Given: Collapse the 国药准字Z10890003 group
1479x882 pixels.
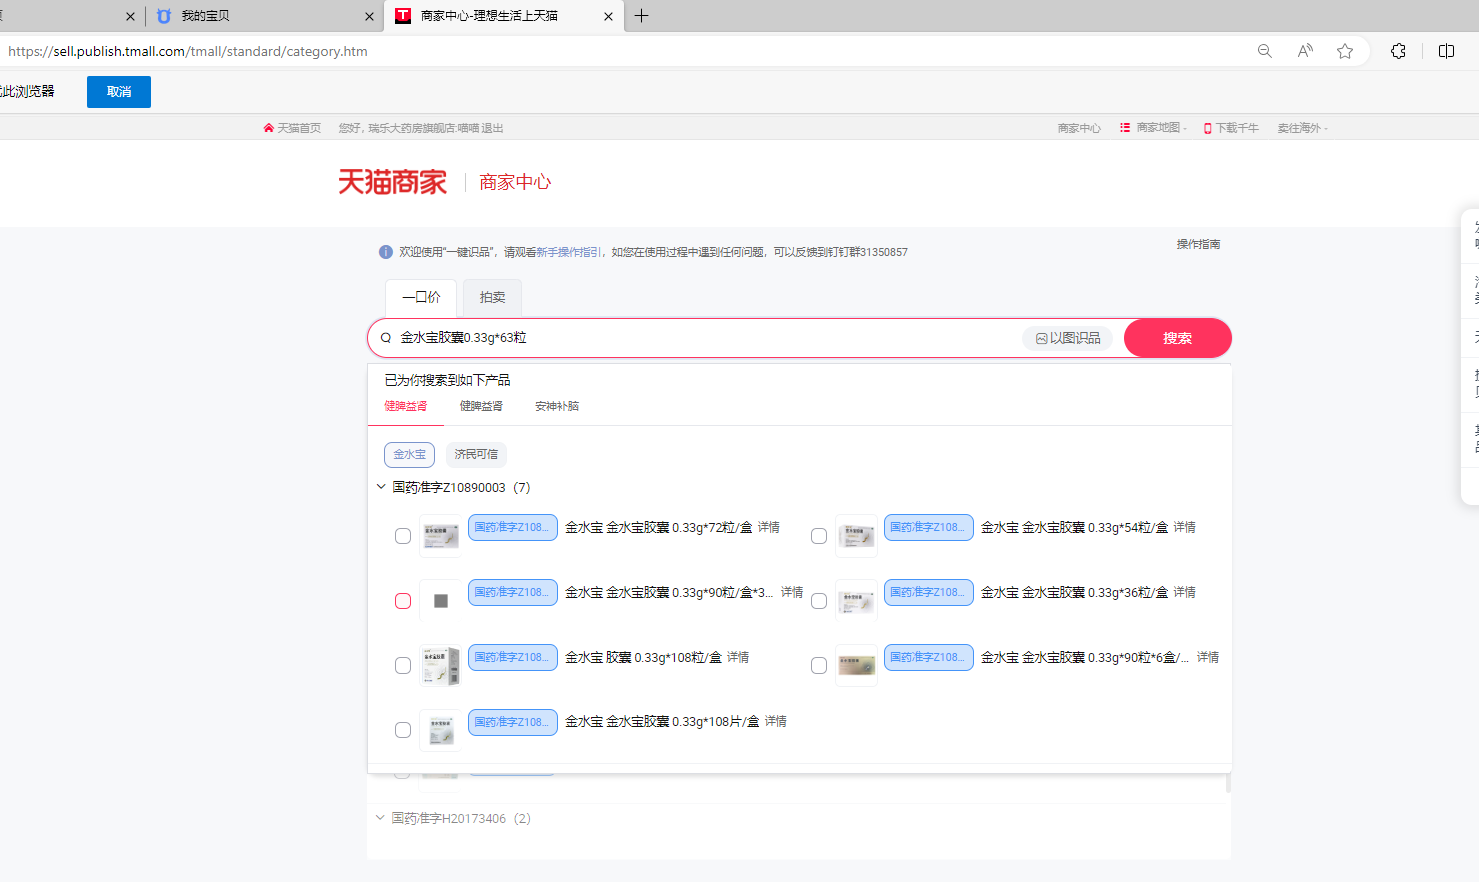Looking at the screenshot, I should [381, 487].
